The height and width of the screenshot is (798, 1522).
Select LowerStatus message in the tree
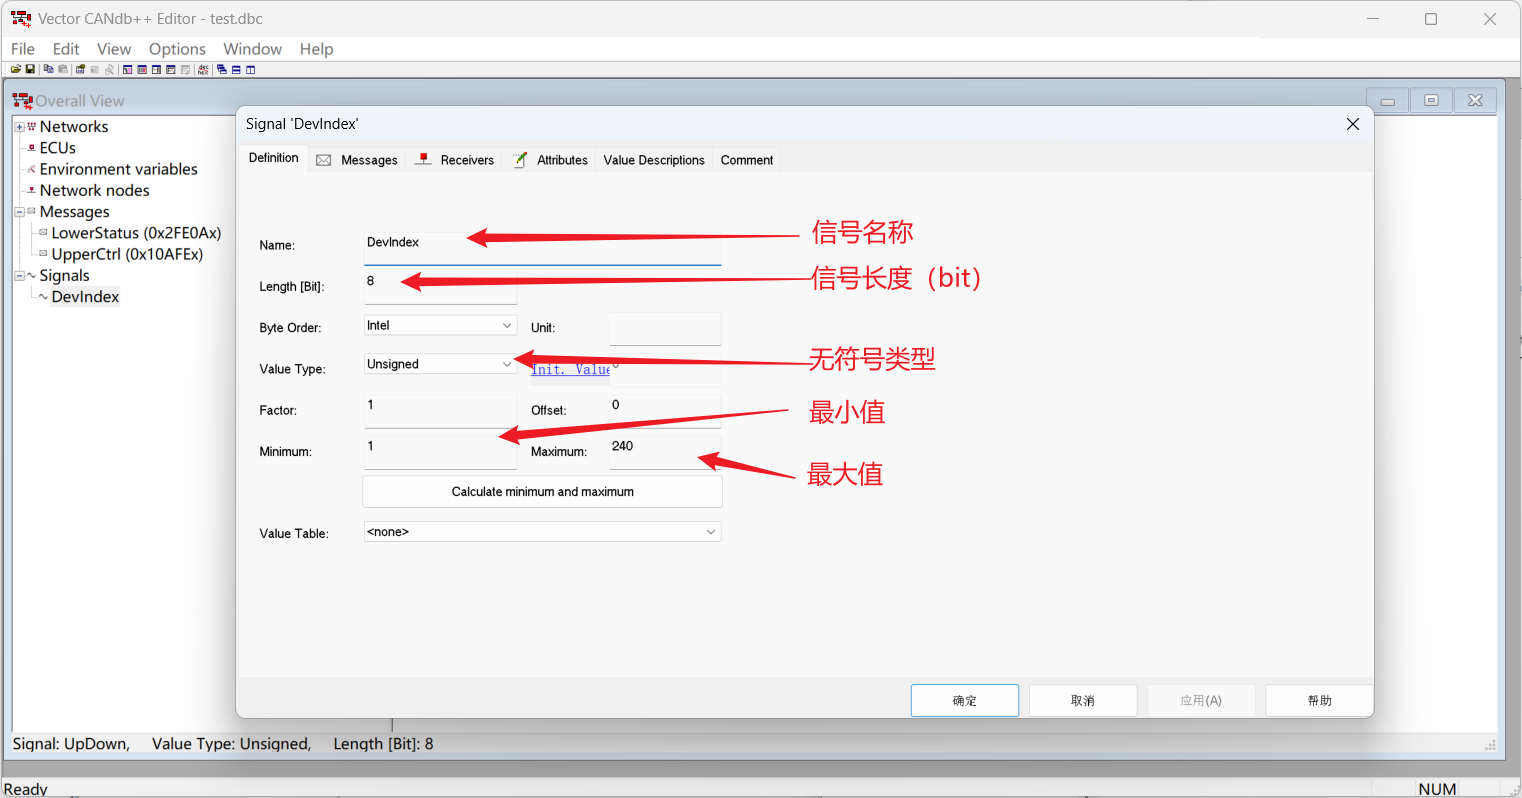136,233
